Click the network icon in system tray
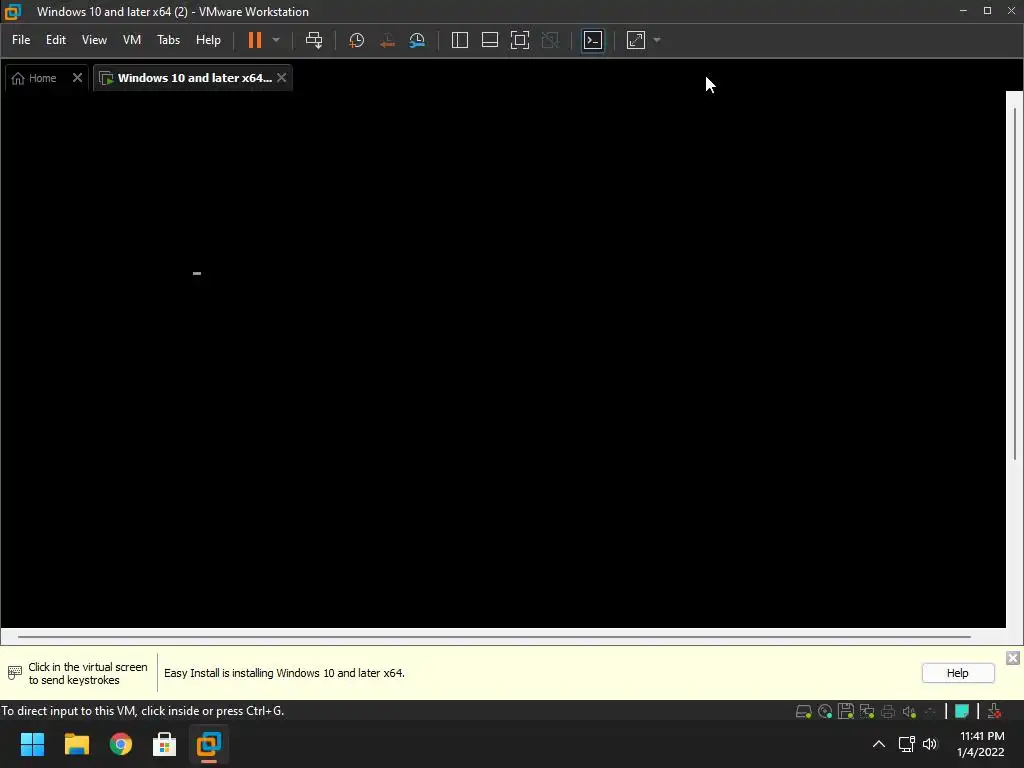 [x=906, y=744]
